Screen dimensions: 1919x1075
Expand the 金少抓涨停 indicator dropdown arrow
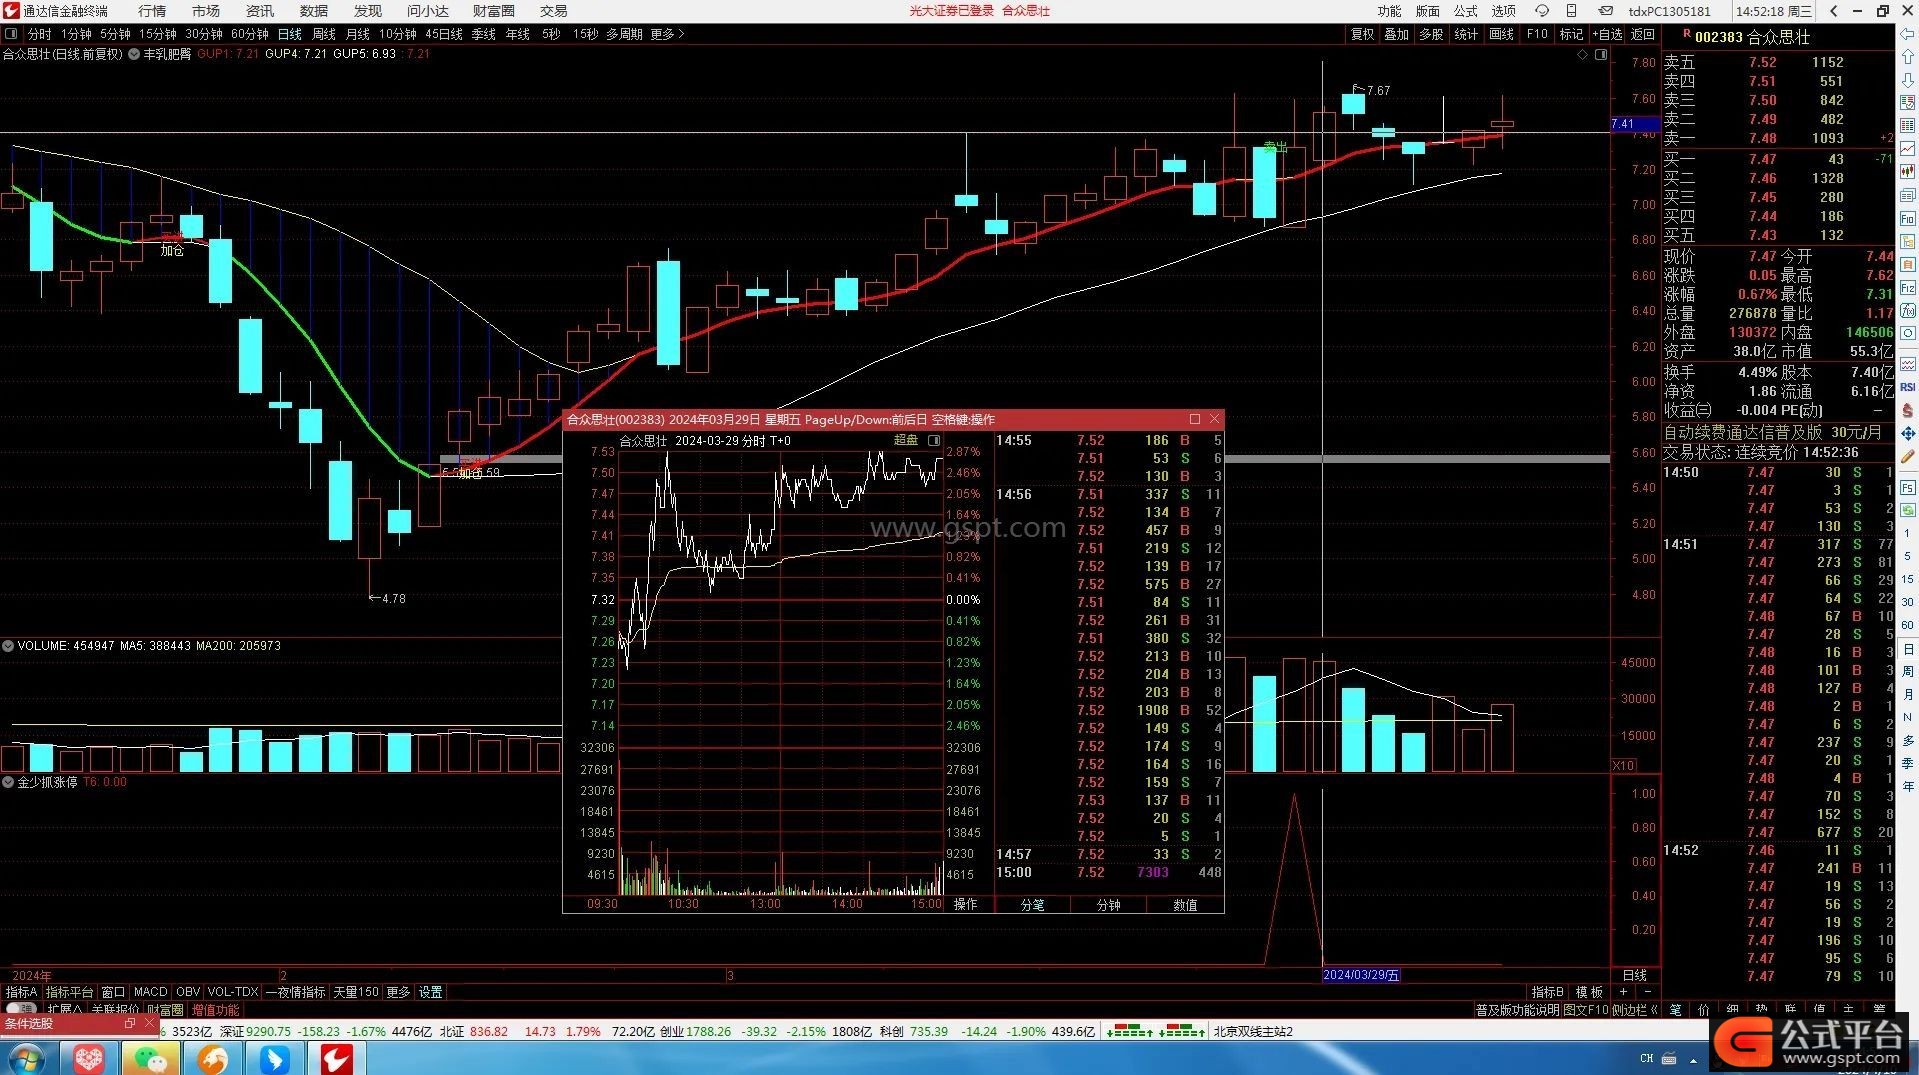coord(8,782)
